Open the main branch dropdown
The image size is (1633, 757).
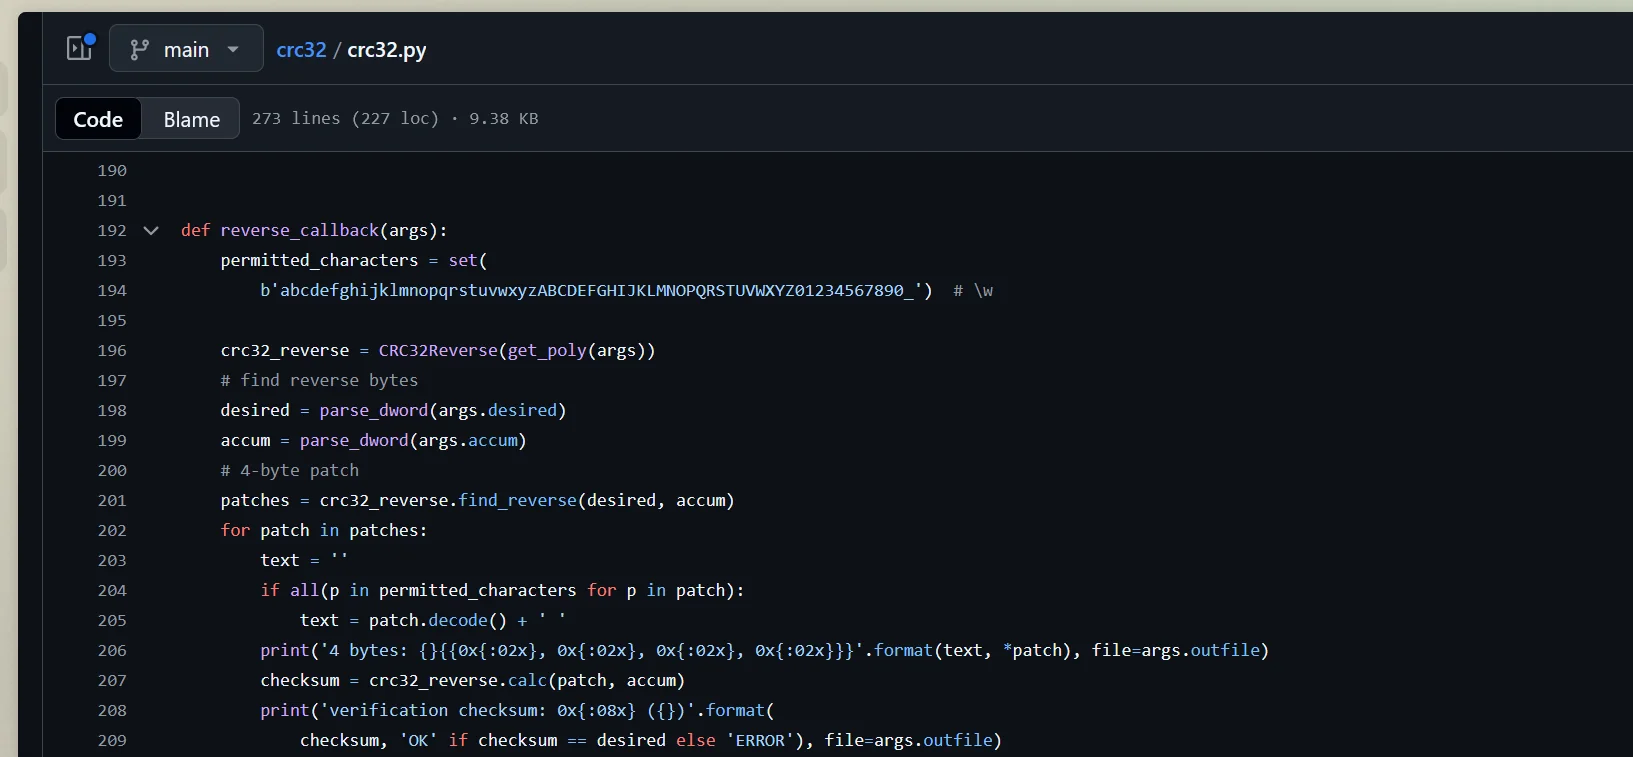click(186, 48)
